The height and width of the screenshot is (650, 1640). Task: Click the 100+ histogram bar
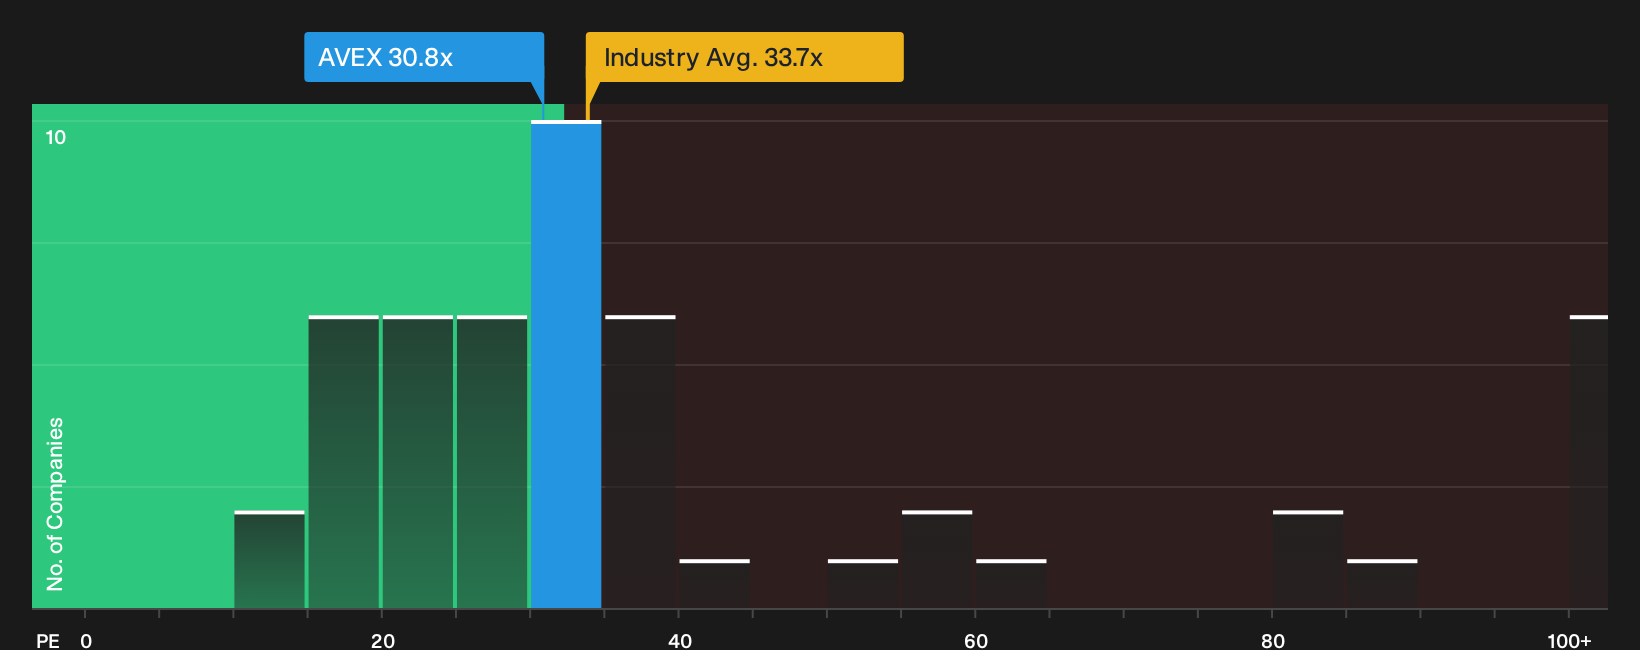click(x=1589, y=462)
